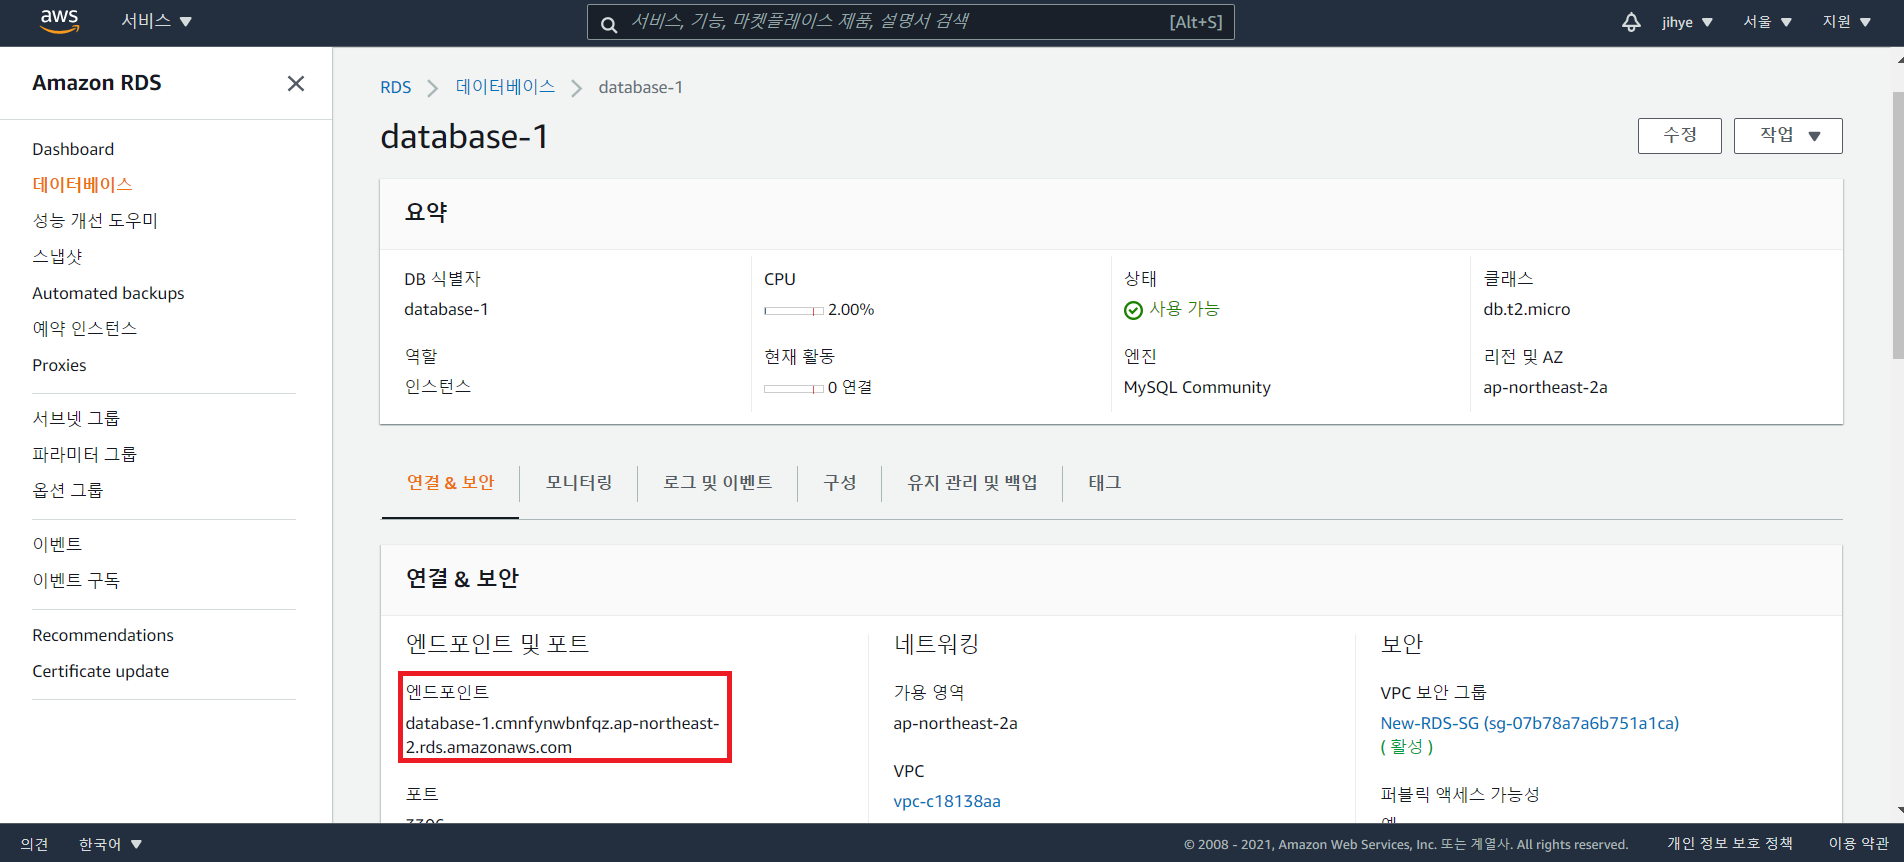Click the database-1 DB identifier value
The width and height of the screenshot is (1904, 862).
[x=446, y=309]
